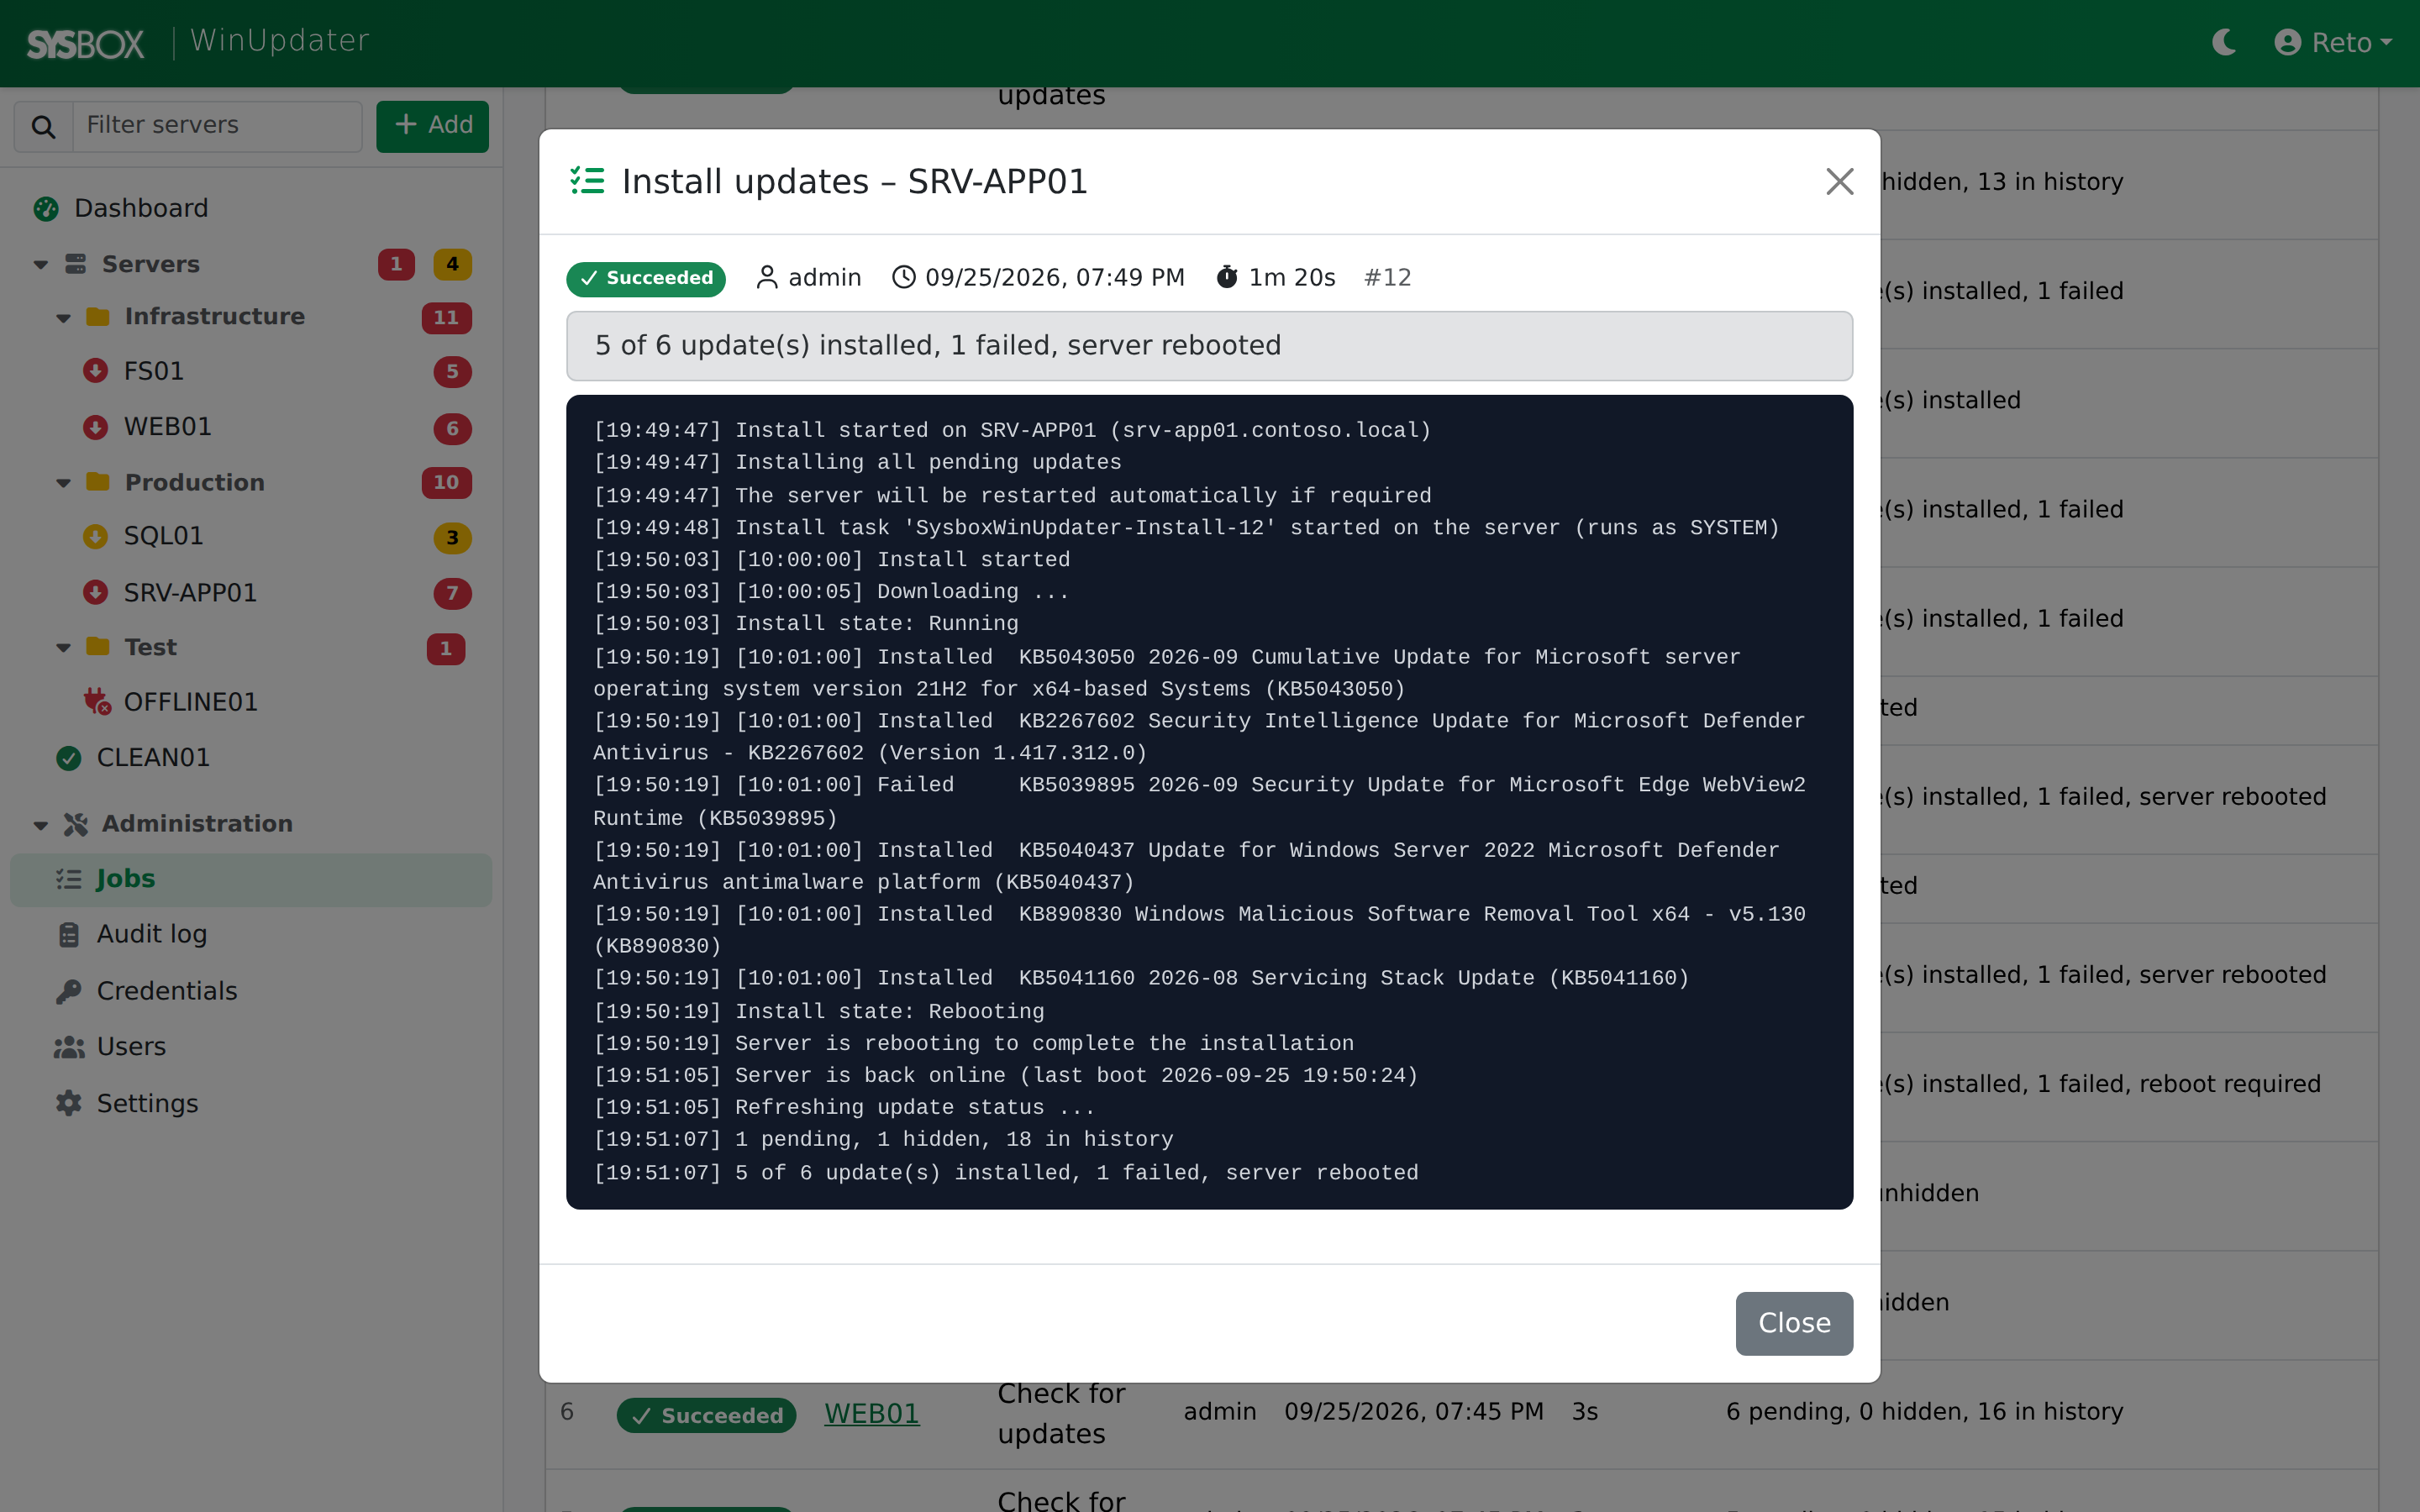Open the Dashboard page
The height and width of the screenshot is (1512, 2420).
tap(141, 208)
